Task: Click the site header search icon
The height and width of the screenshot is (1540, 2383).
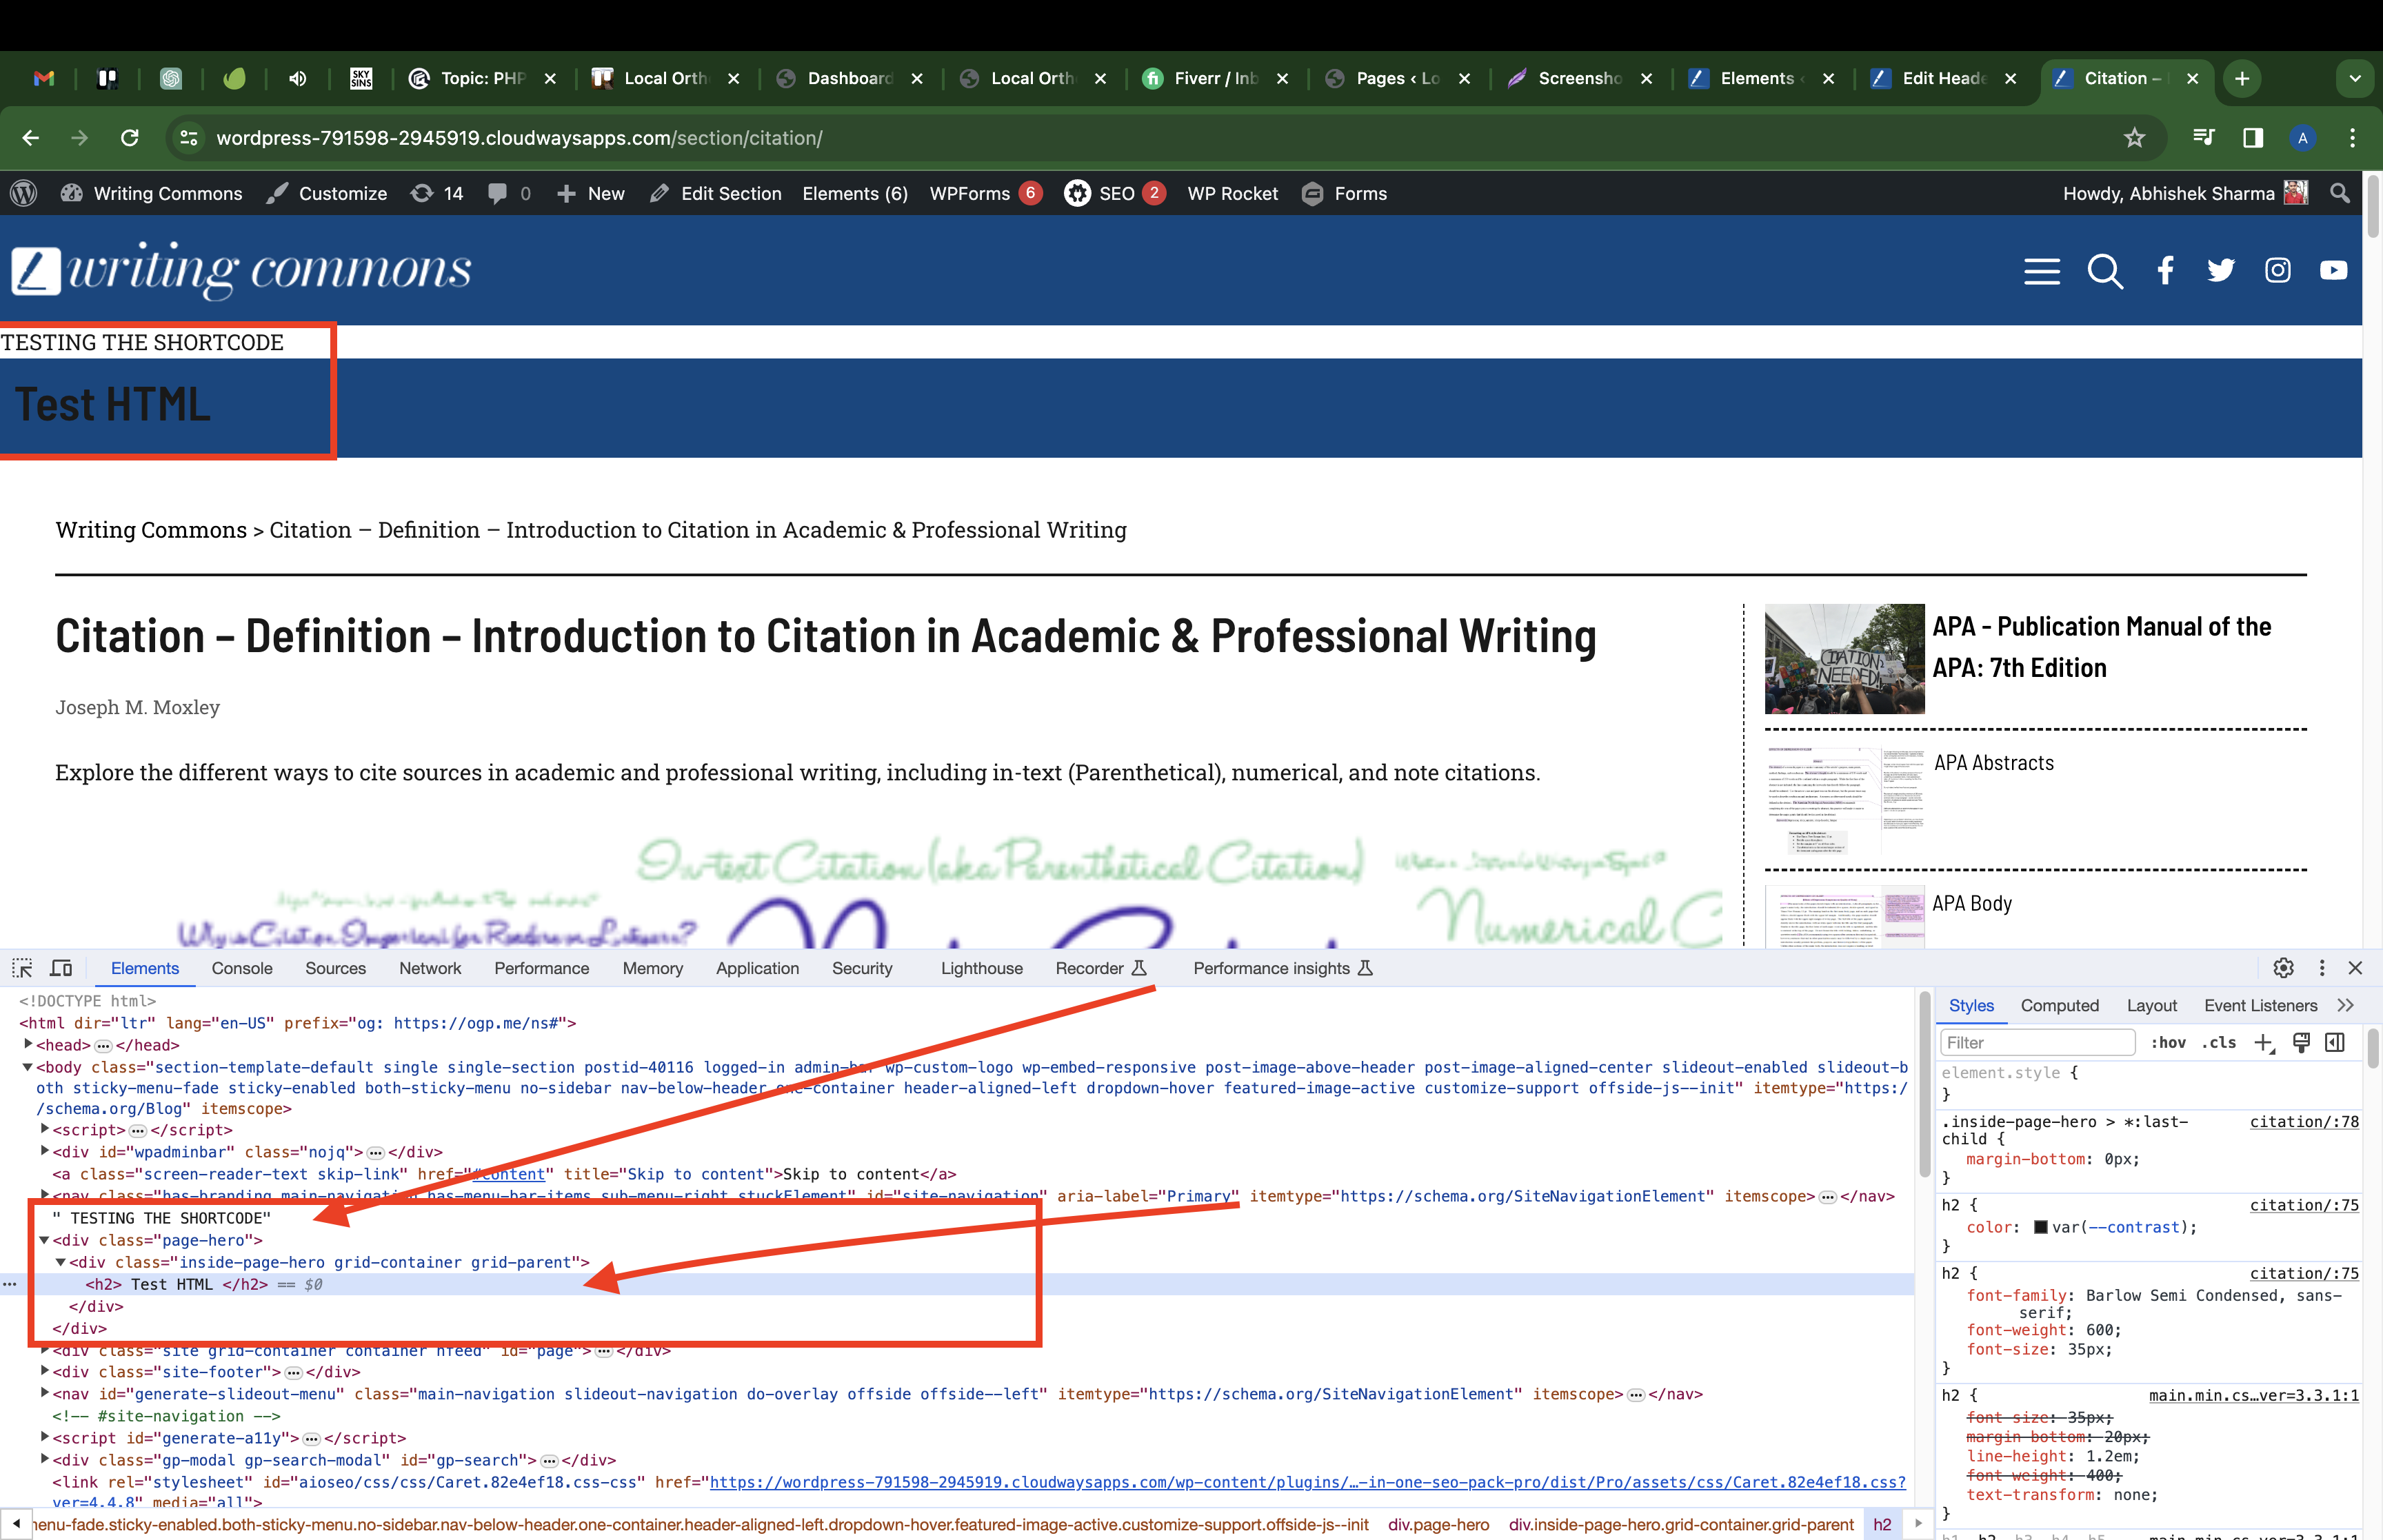Action: (2105, 271)
